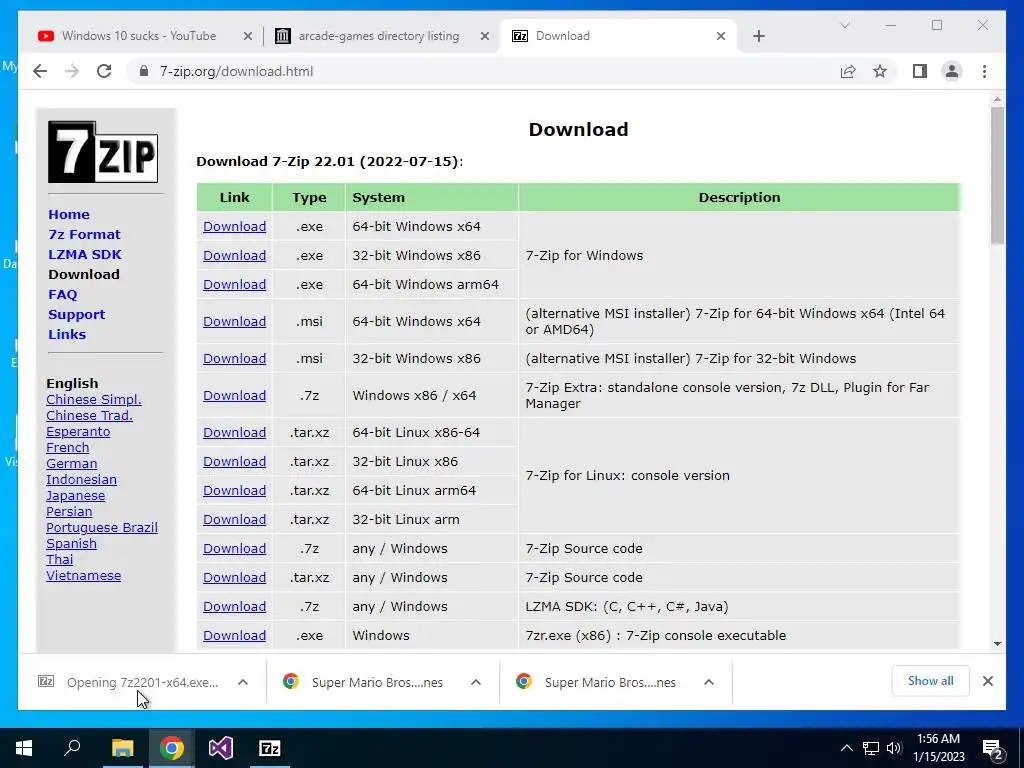This screenshot has height=768, width=1024.
Task: Download tar.xz for 32-bit Linux arm
Action: (x=234, y=520)
